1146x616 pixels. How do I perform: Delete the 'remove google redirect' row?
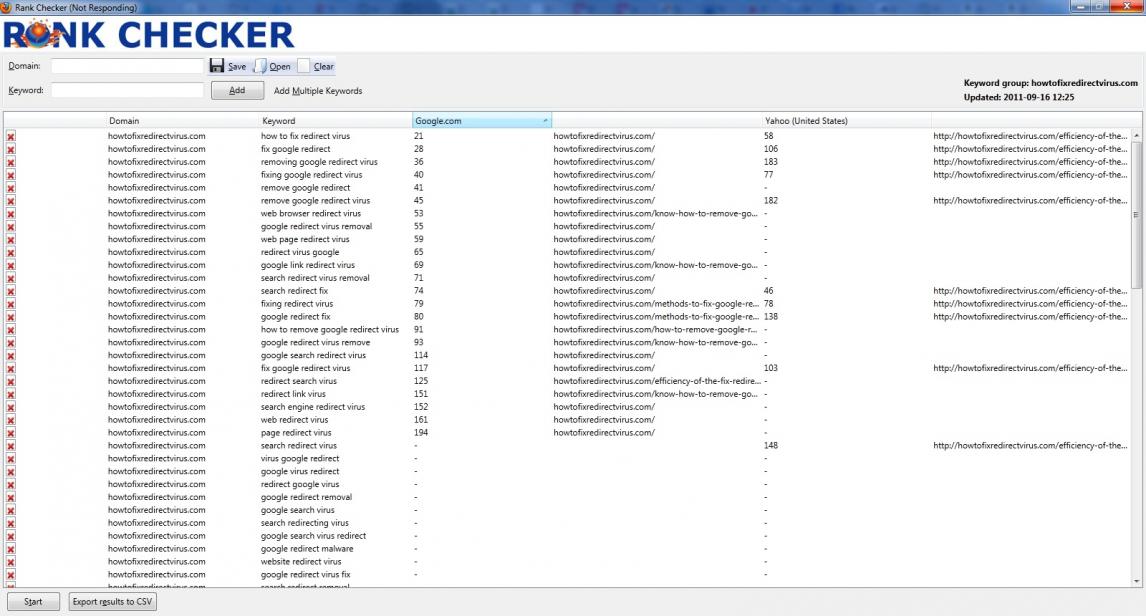(x=11, y=188)
